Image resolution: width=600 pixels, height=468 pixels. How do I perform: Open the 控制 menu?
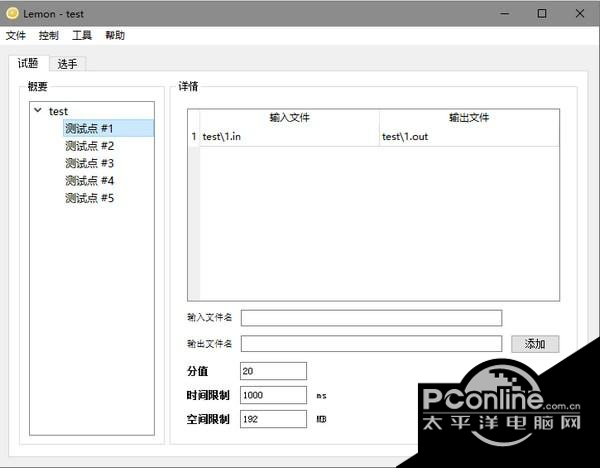point(49,36)
